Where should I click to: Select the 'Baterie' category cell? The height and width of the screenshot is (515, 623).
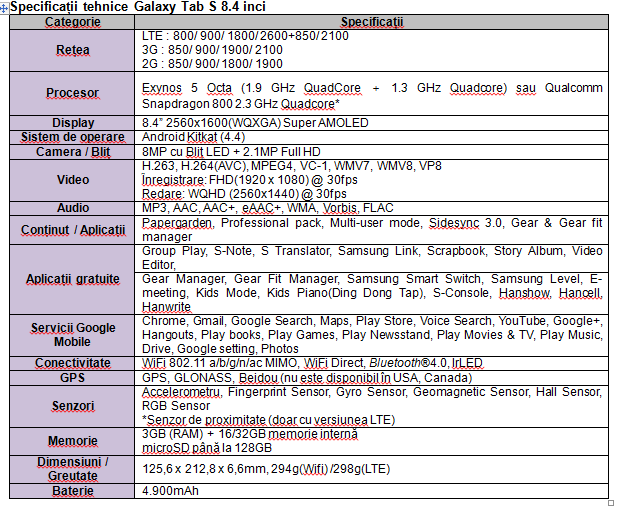(x=72, y=491)
